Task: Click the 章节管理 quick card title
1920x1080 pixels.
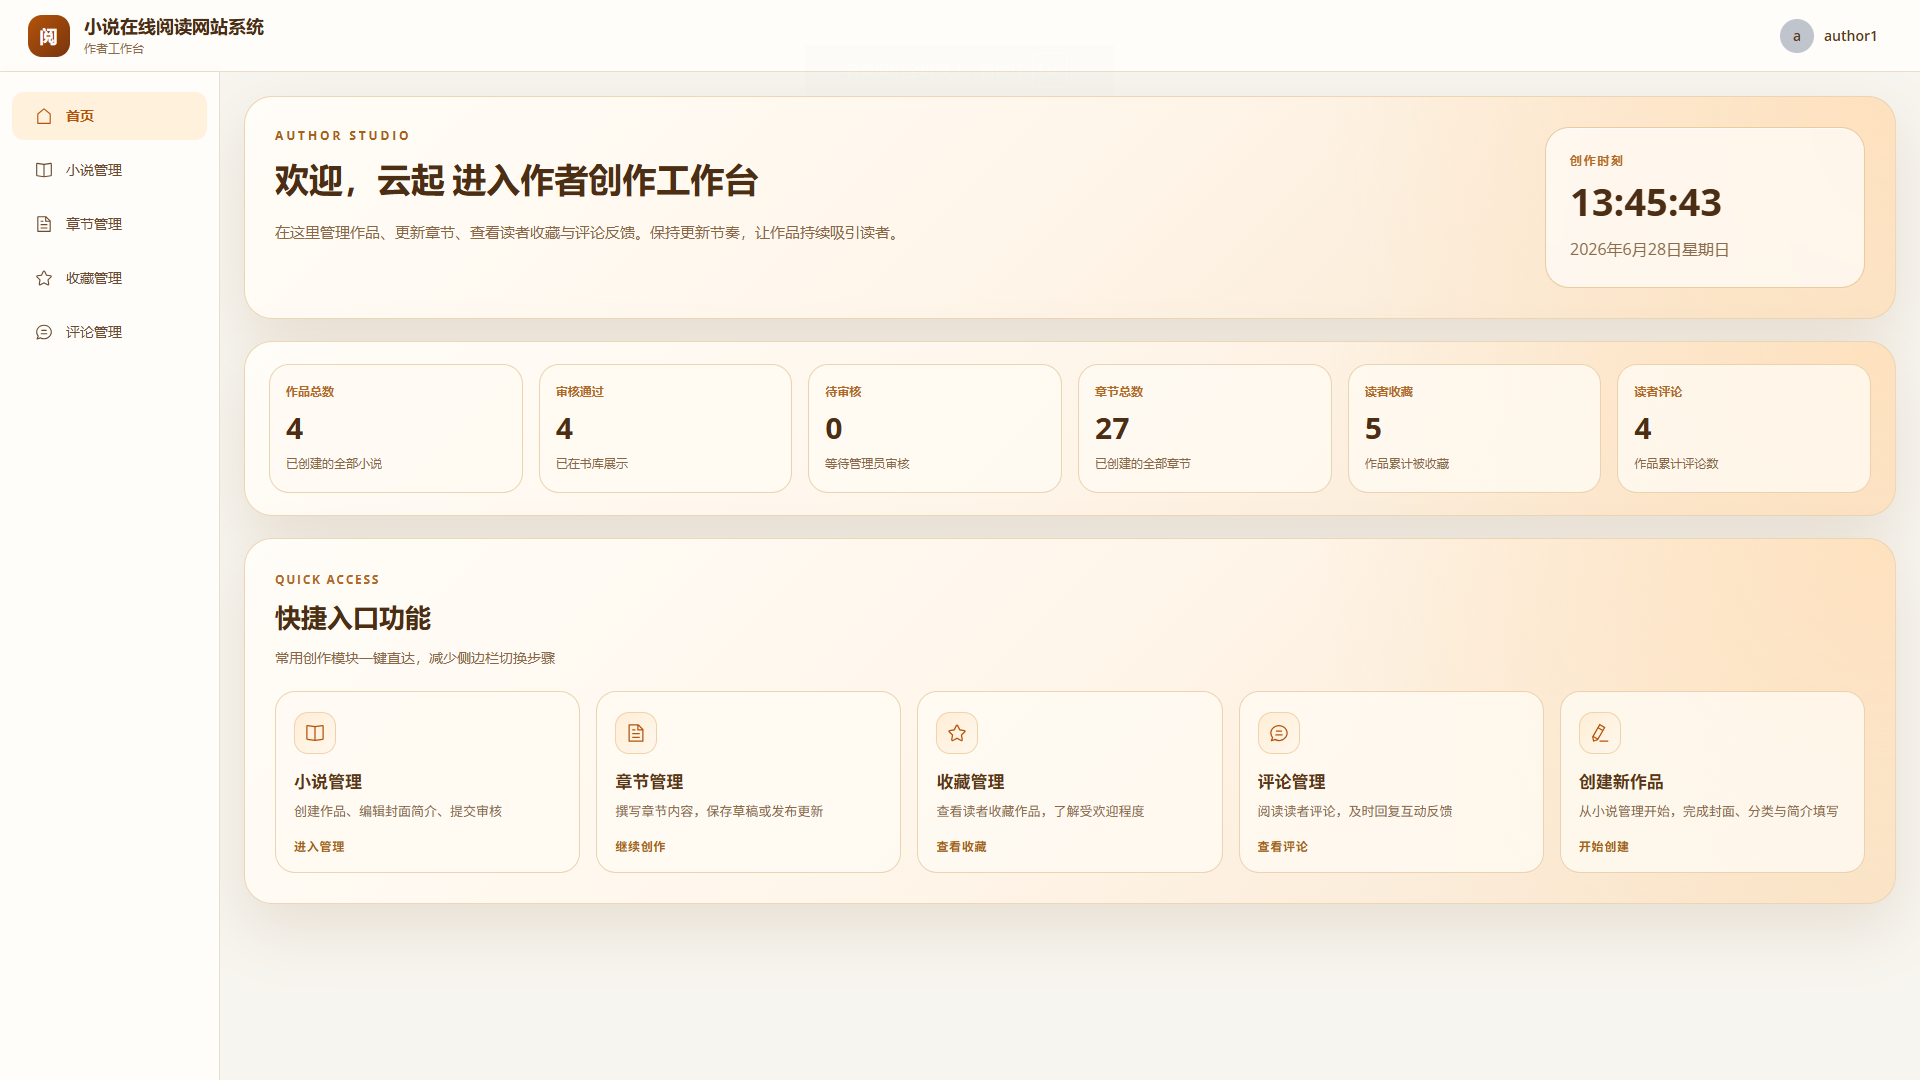Action: point(649,782)
